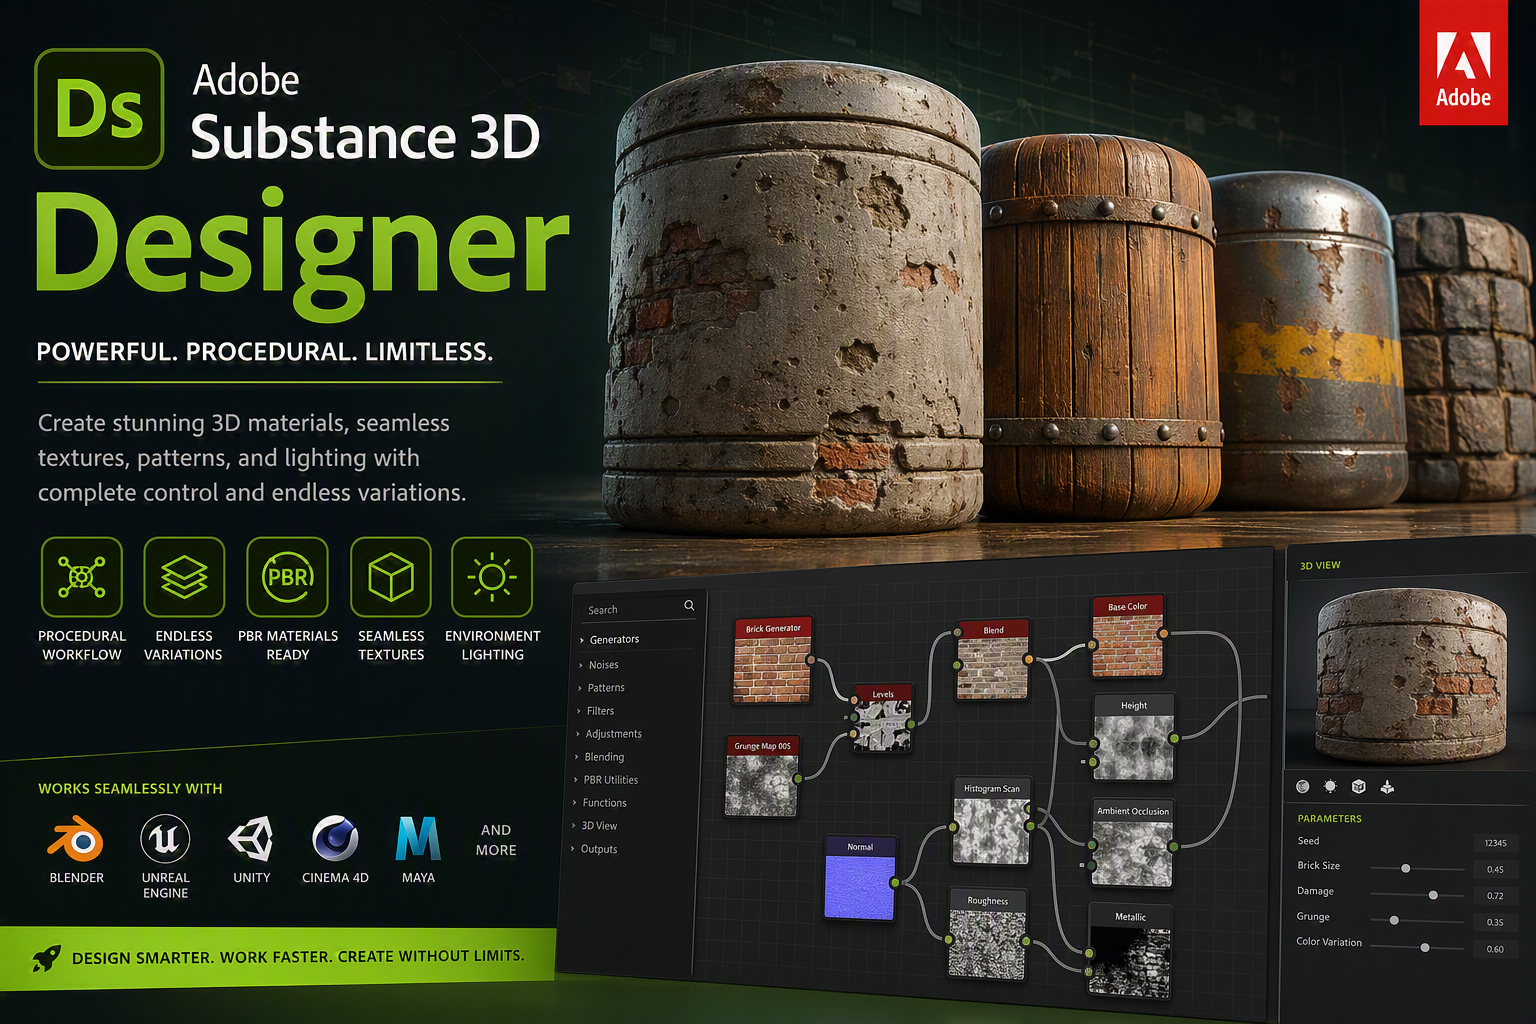Image resolution: width=1536 pixels, height=1024 pixels.
Task: Click the Unity logo icon
Action: 251,839
